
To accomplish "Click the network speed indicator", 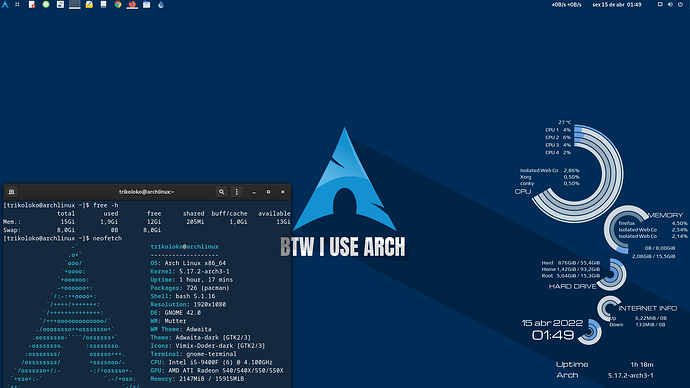I will pos(566,4).
